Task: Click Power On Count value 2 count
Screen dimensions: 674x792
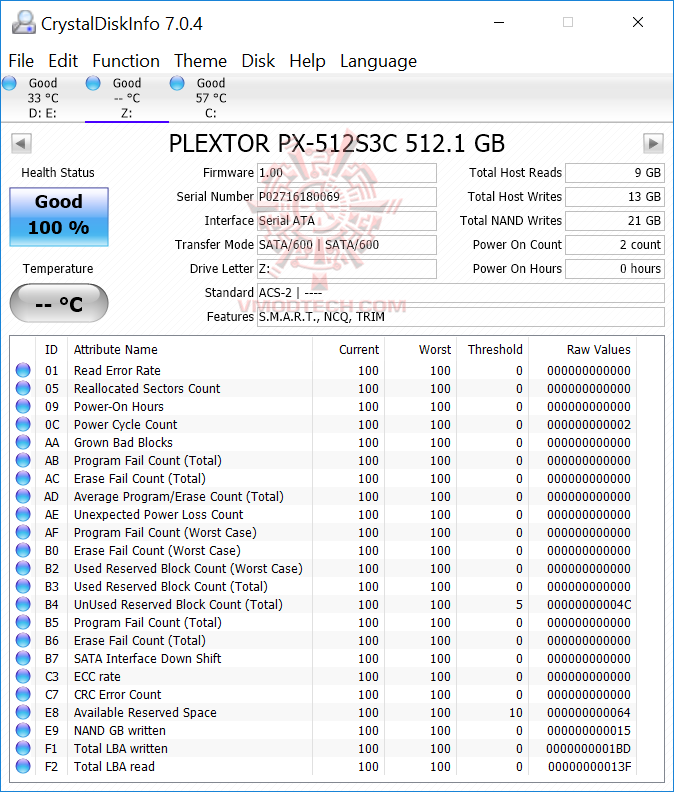Action: [x=614, y=245]
